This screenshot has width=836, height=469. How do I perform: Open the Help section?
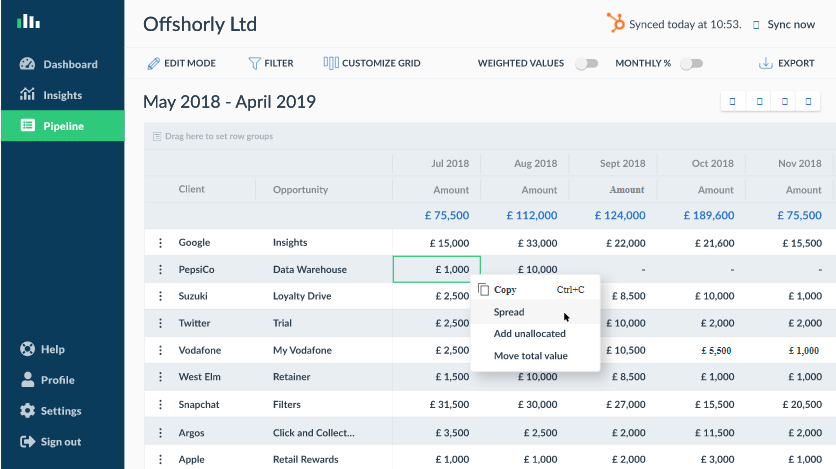coord(53,349)
